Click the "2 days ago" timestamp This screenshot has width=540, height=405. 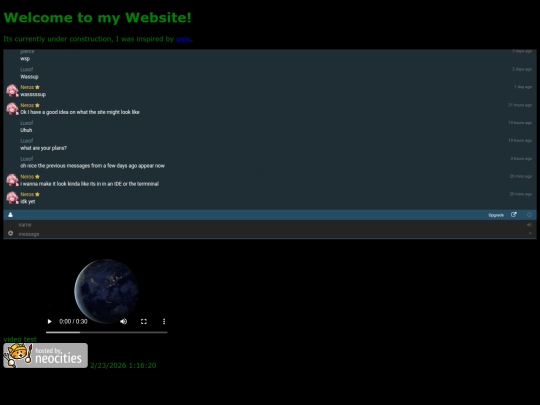point(522,69)
